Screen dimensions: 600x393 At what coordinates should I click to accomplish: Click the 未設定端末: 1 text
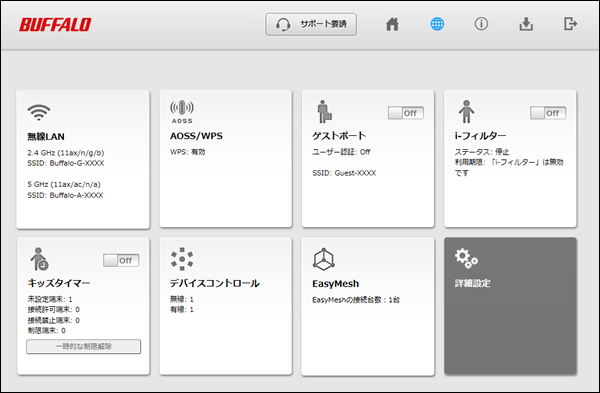click(50, 299)
